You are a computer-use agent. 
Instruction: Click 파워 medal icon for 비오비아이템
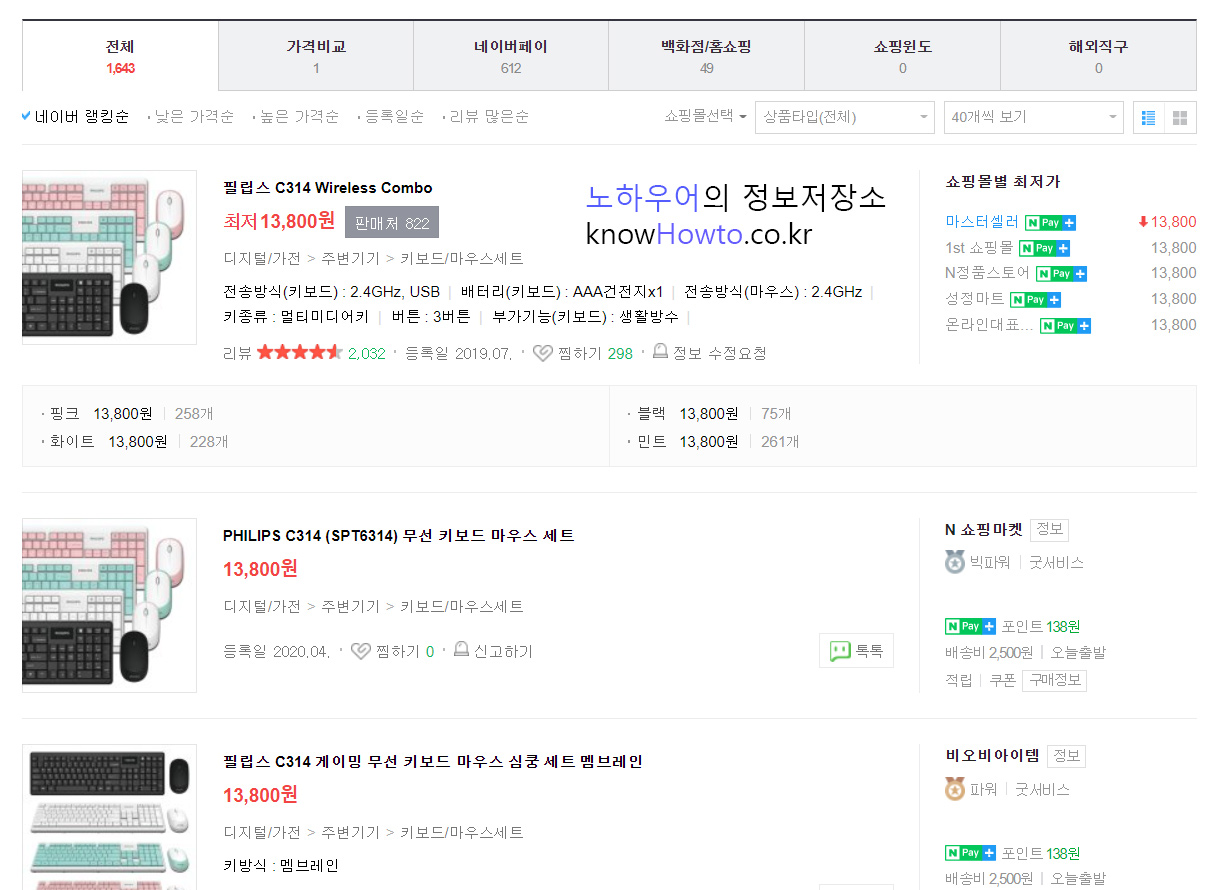[x=955, y=789]
